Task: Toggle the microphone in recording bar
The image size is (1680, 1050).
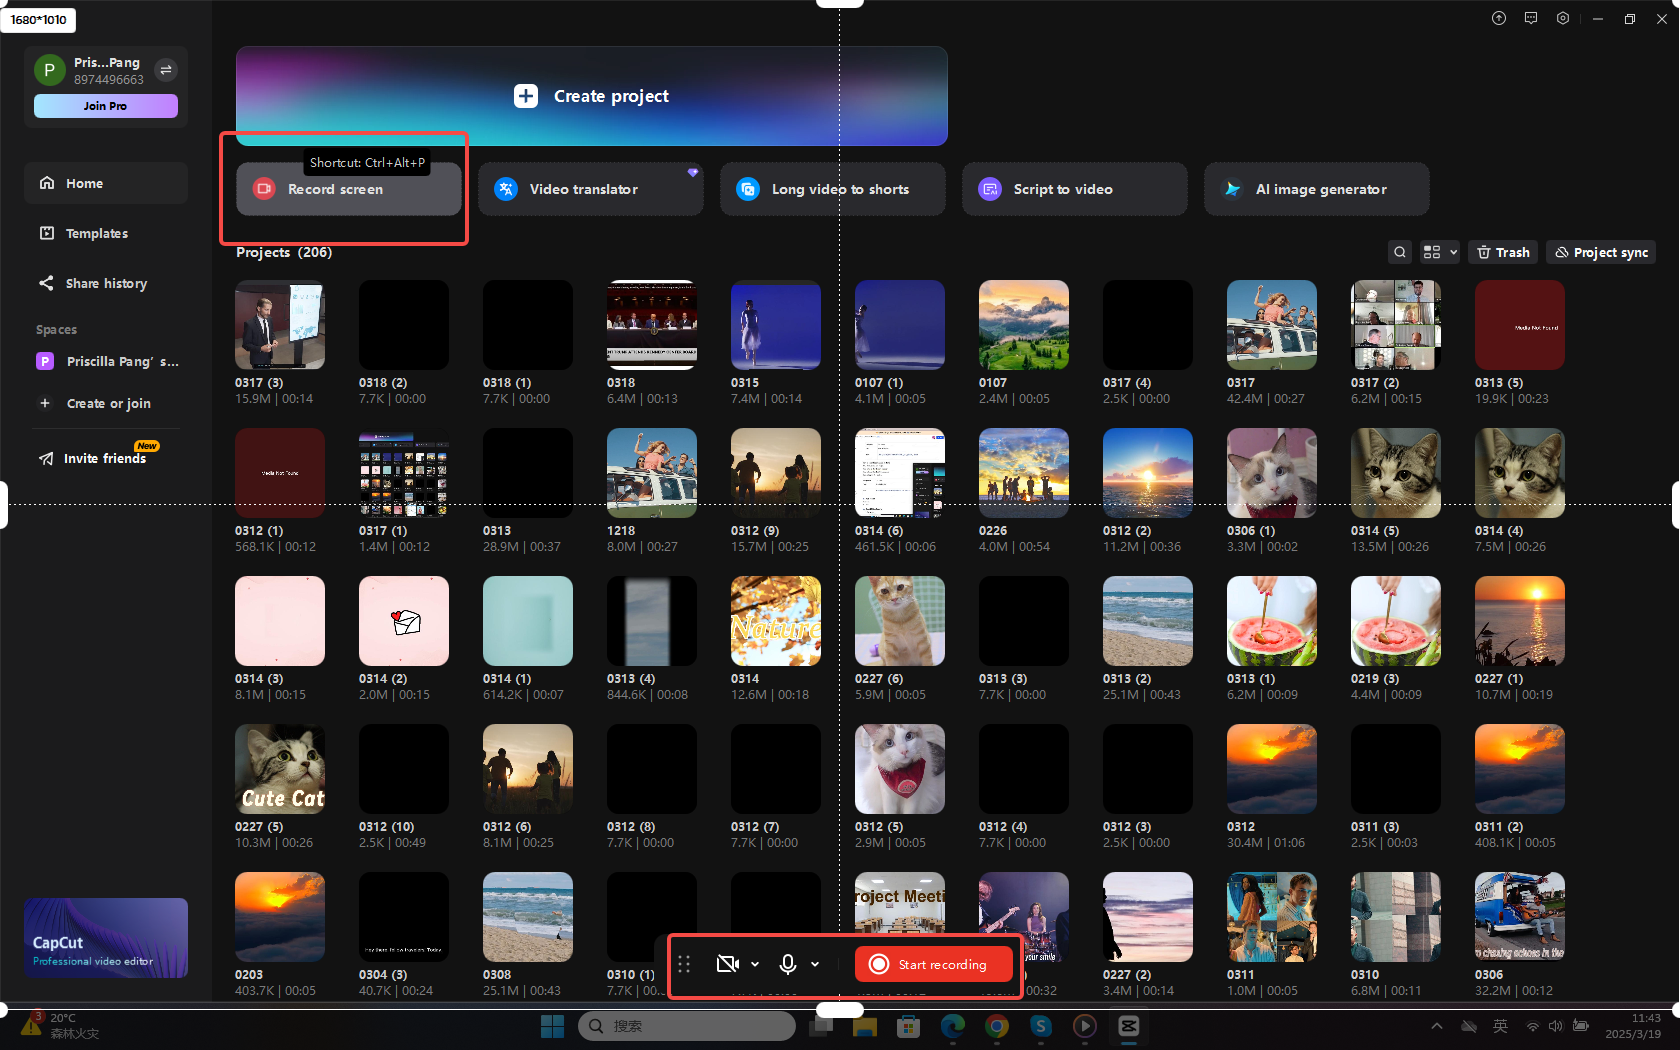Action: [788, 964]
